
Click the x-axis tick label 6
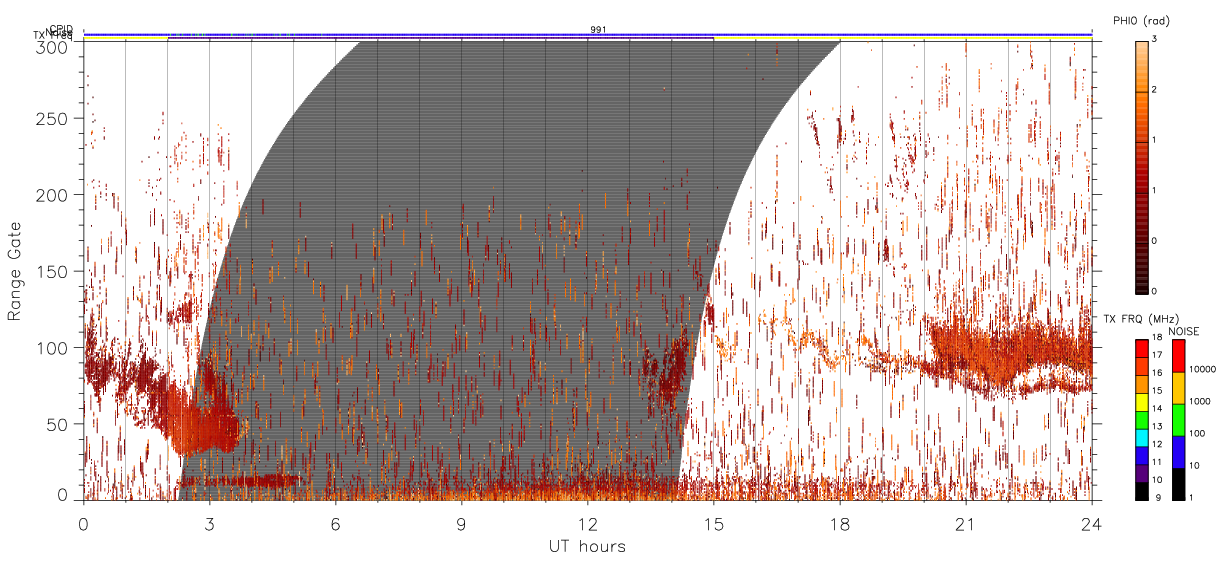click(x=336, y=523)
